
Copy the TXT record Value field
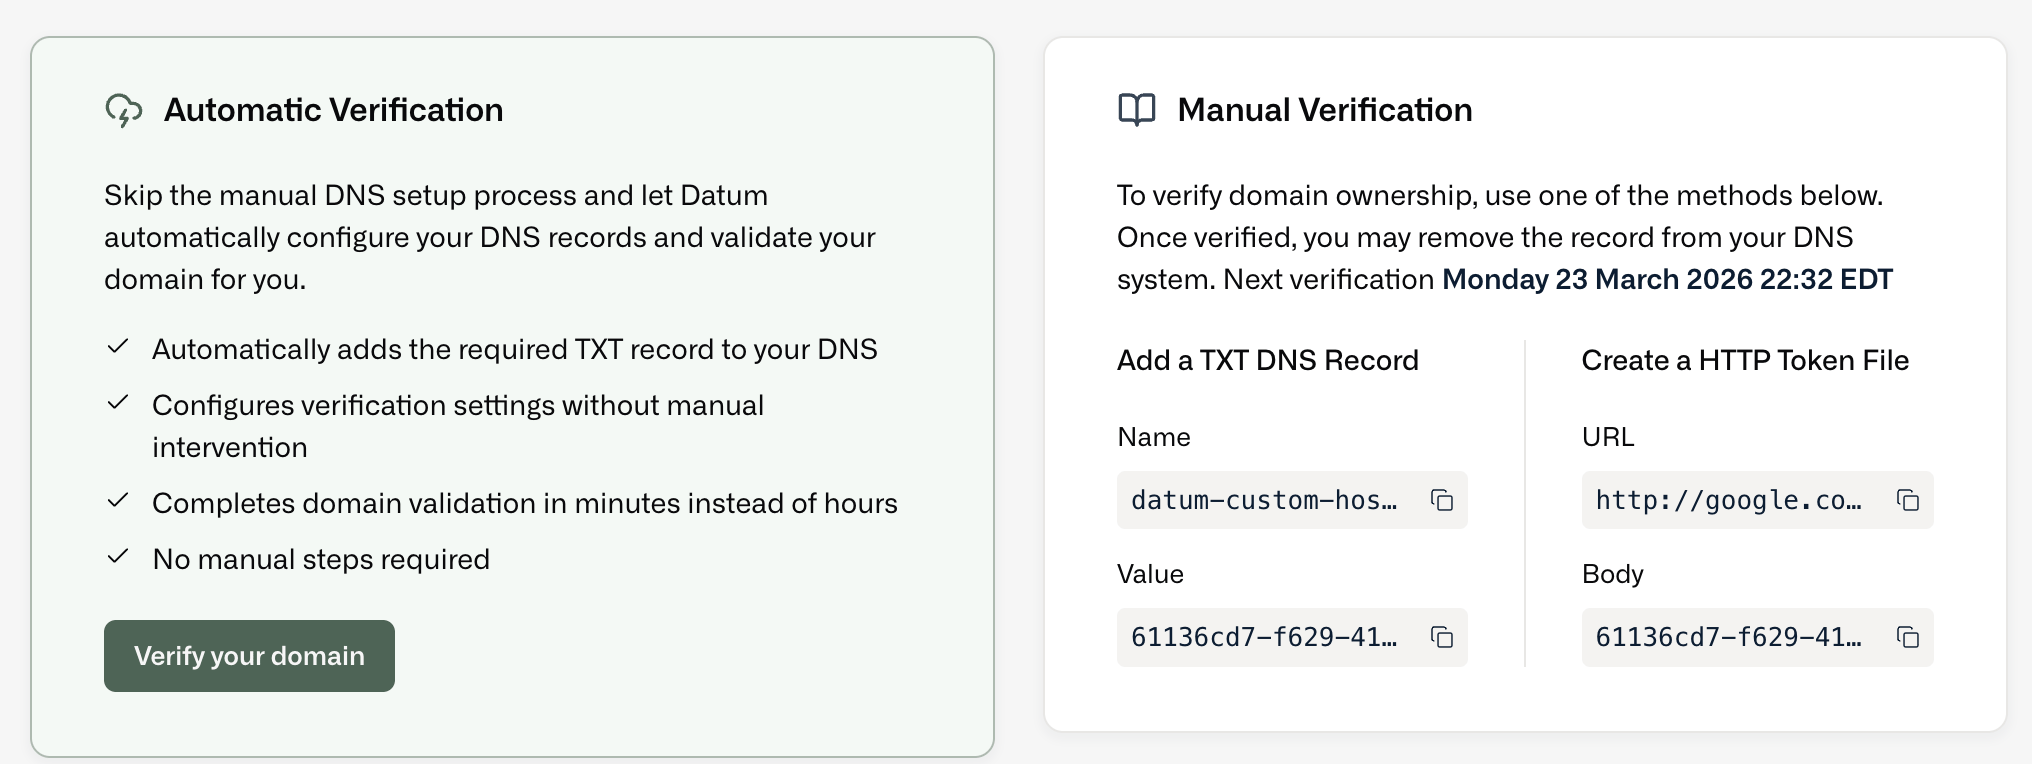pos(1441,637)
